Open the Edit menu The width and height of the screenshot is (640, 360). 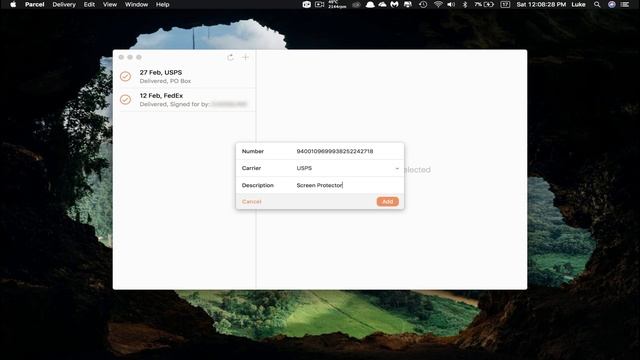89,4
